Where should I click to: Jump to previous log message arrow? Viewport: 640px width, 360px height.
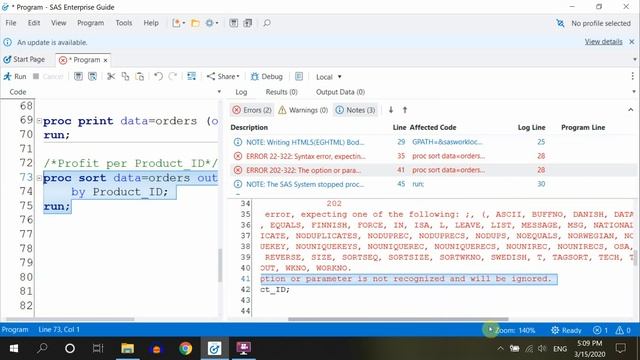[x=405, y=110]
